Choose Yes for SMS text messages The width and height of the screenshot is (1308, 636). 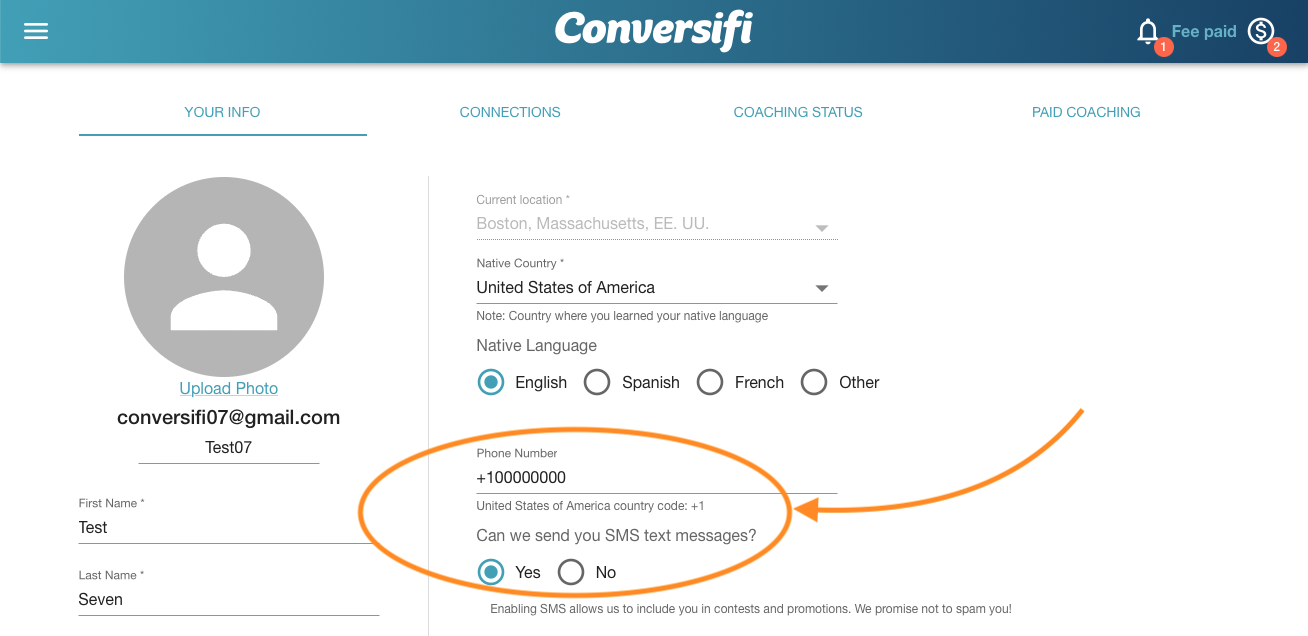tap(491, 572)
